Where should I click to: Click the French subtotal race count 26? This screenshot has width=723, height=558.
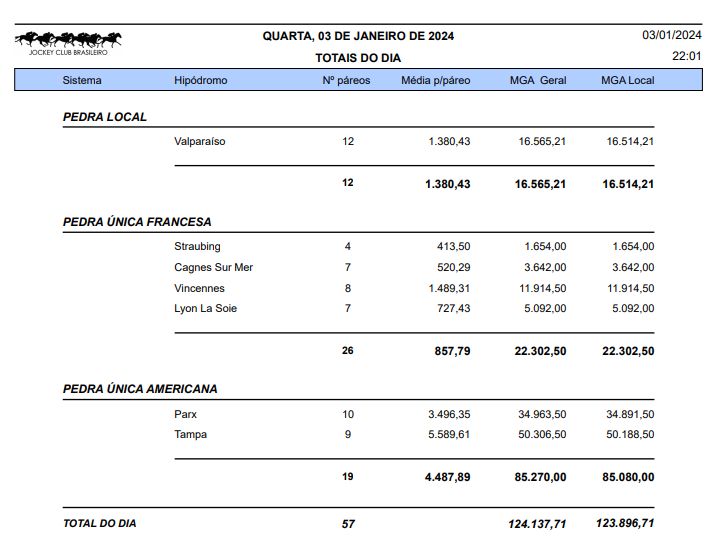(348, 351)
